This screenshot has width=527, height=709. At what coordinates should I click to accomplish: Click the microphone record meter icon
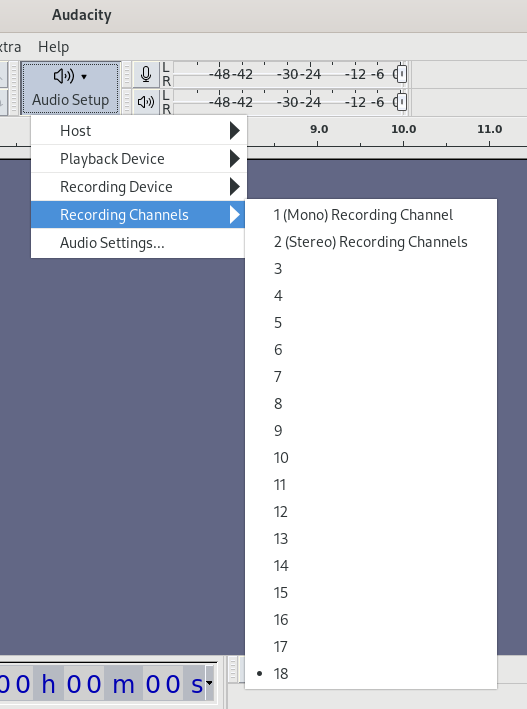click(146, 74)
